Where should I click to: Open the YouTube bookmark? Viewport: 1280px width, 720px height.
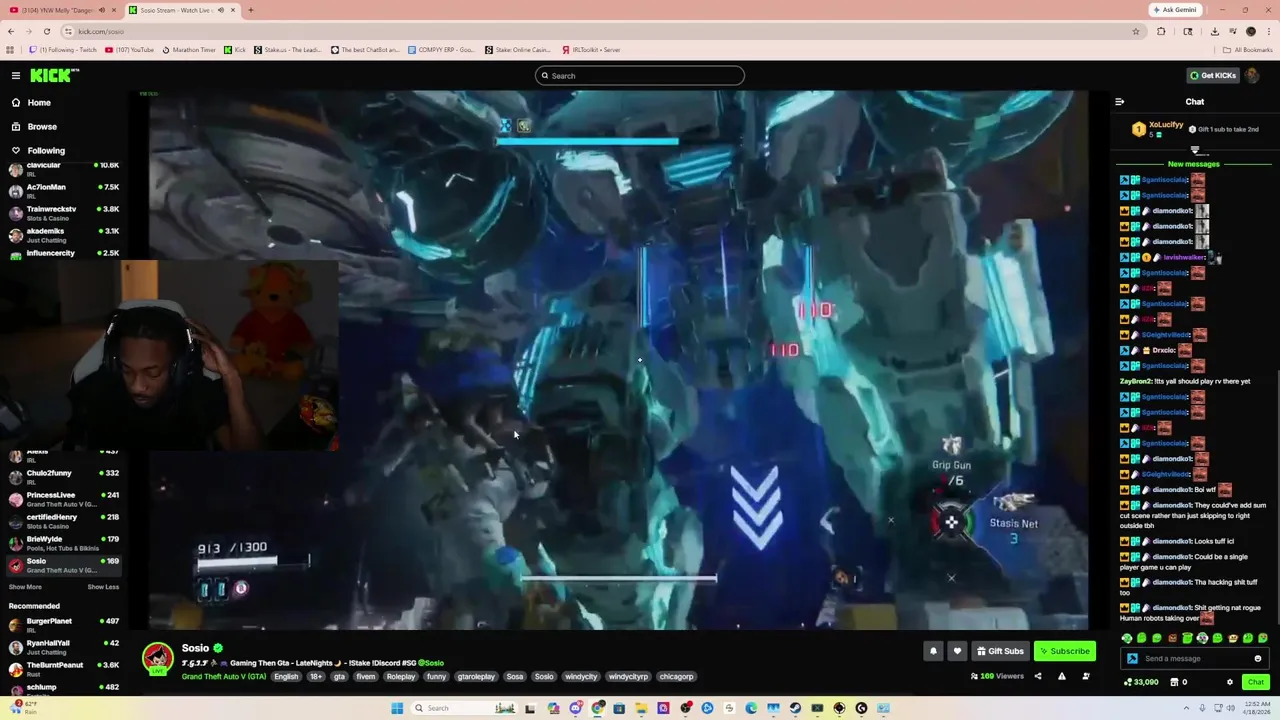coord(129,50)
